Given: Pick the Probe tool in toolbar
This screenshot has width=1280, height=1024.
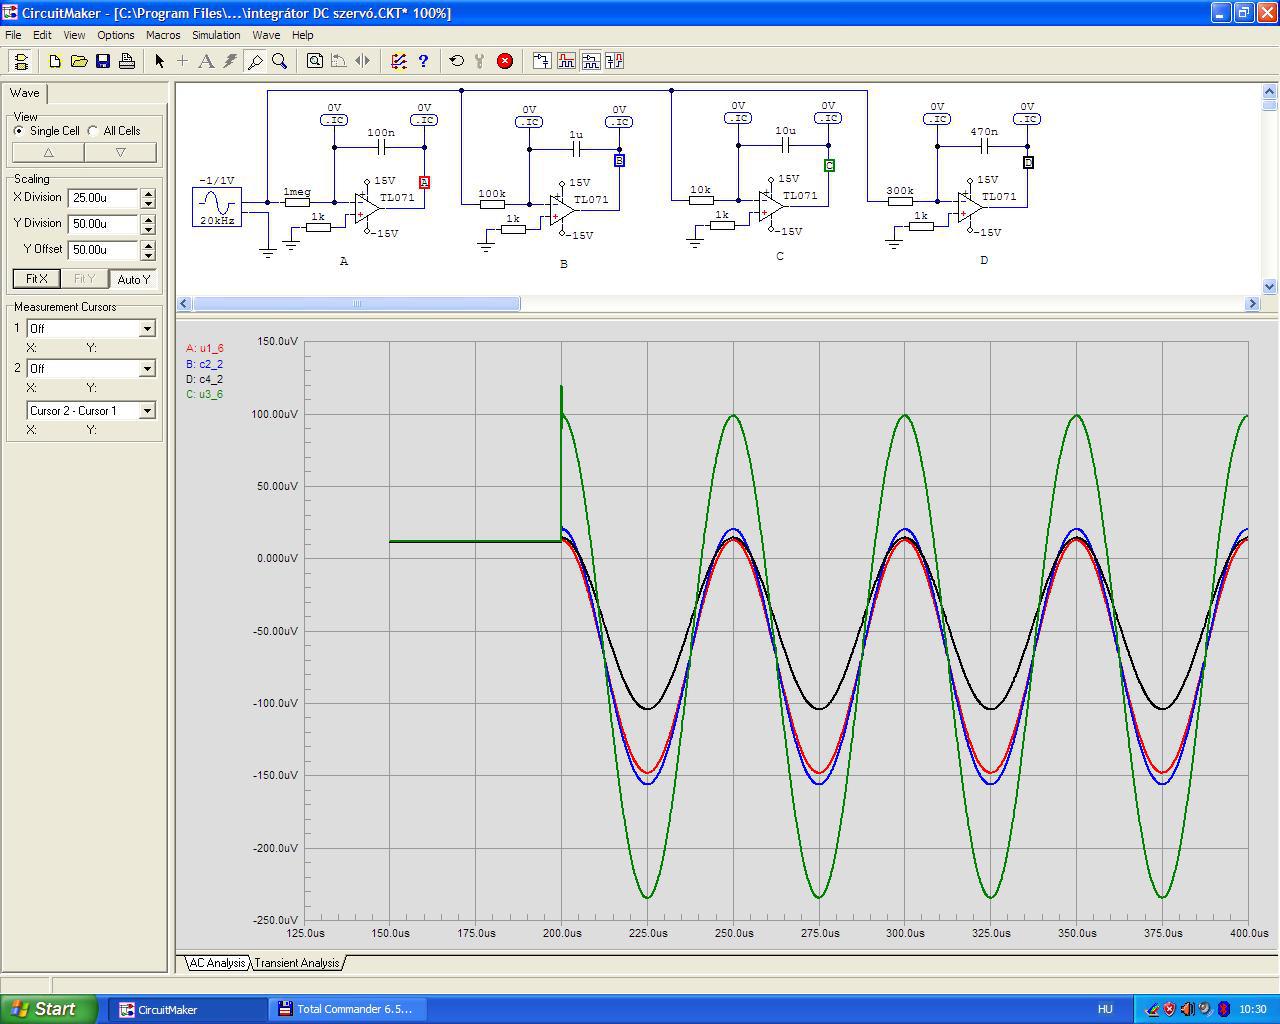Looking at the screenshot, I should pyautogui.click(x=255, y=61).
